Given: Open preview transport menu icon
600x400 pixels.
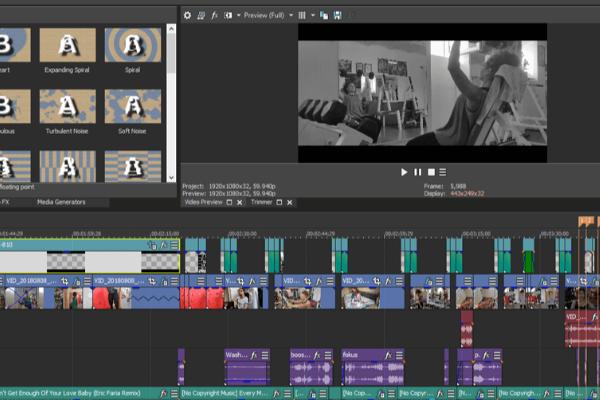Looking at the screenshot, I should [x=443, y=172].
